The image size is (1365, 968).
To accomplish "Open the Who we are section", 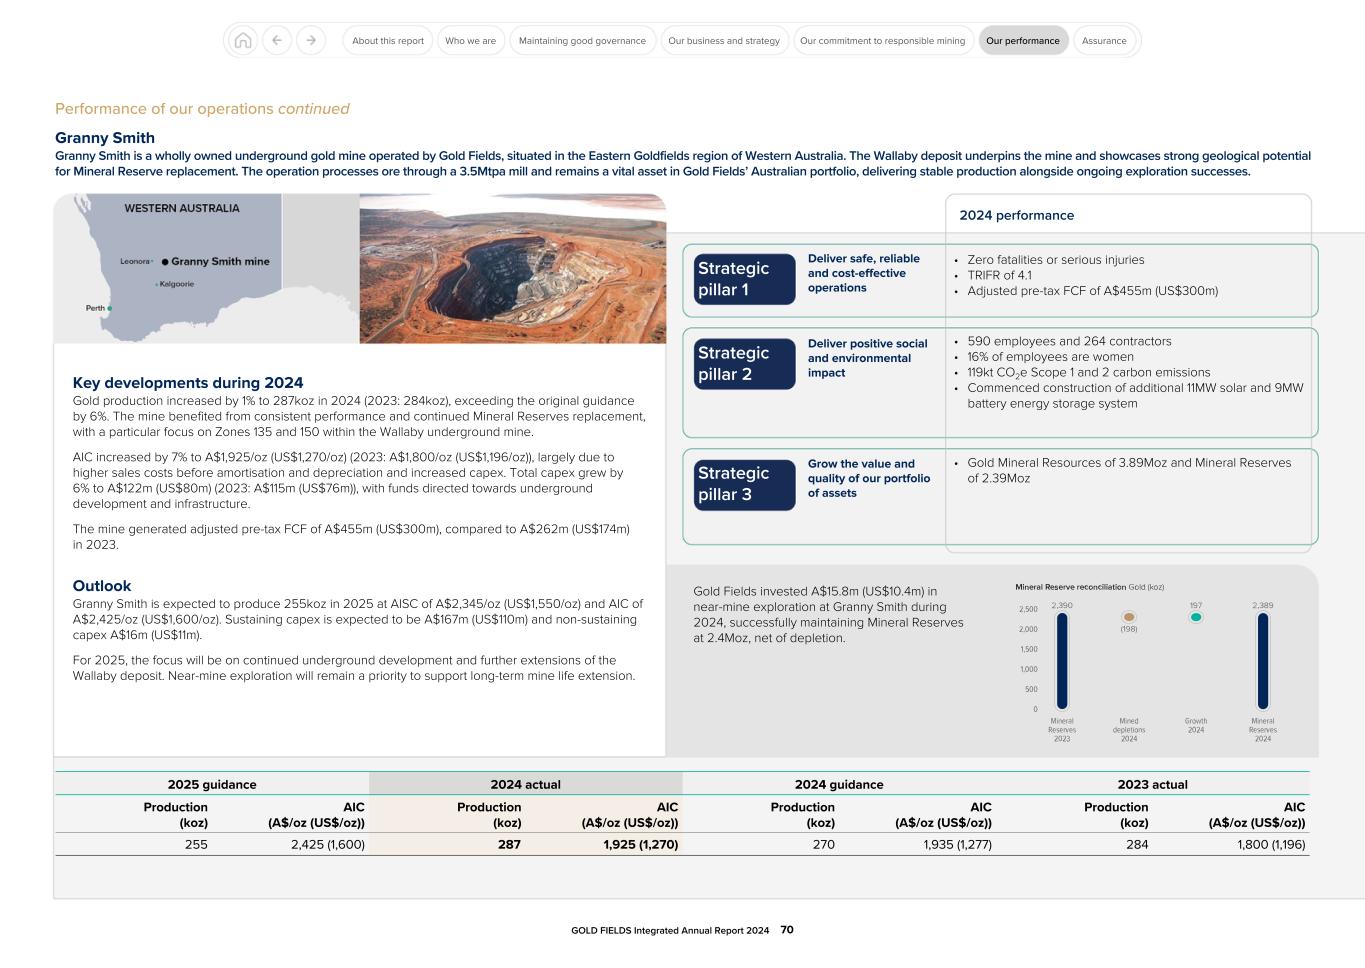I will (x=471, y=40).
